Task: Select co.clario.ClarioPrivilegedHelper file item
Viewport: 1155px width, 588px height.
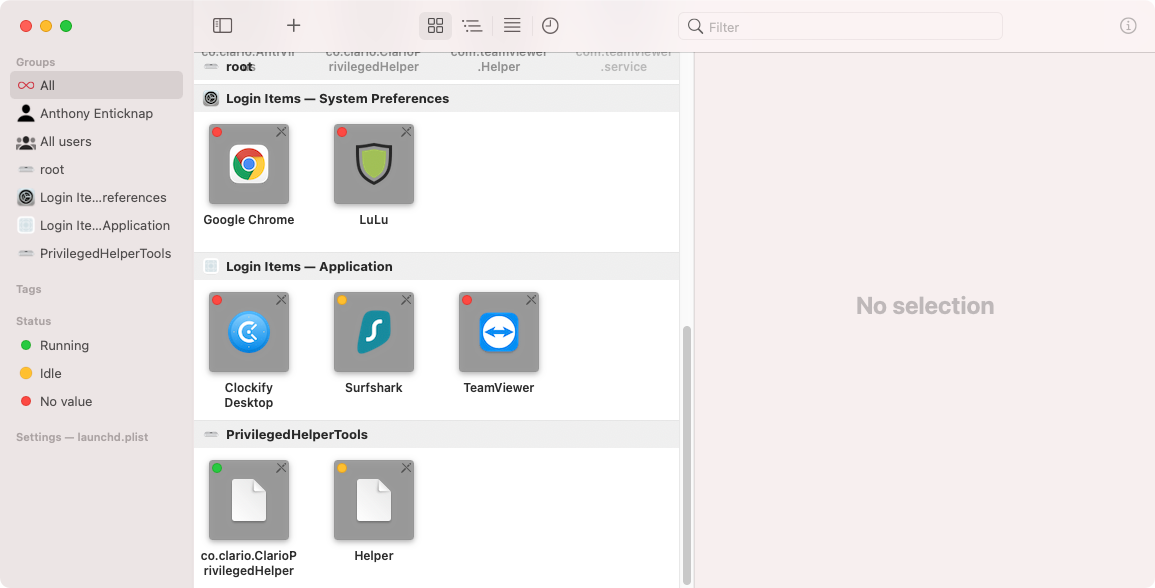Action: click(249, 500)
